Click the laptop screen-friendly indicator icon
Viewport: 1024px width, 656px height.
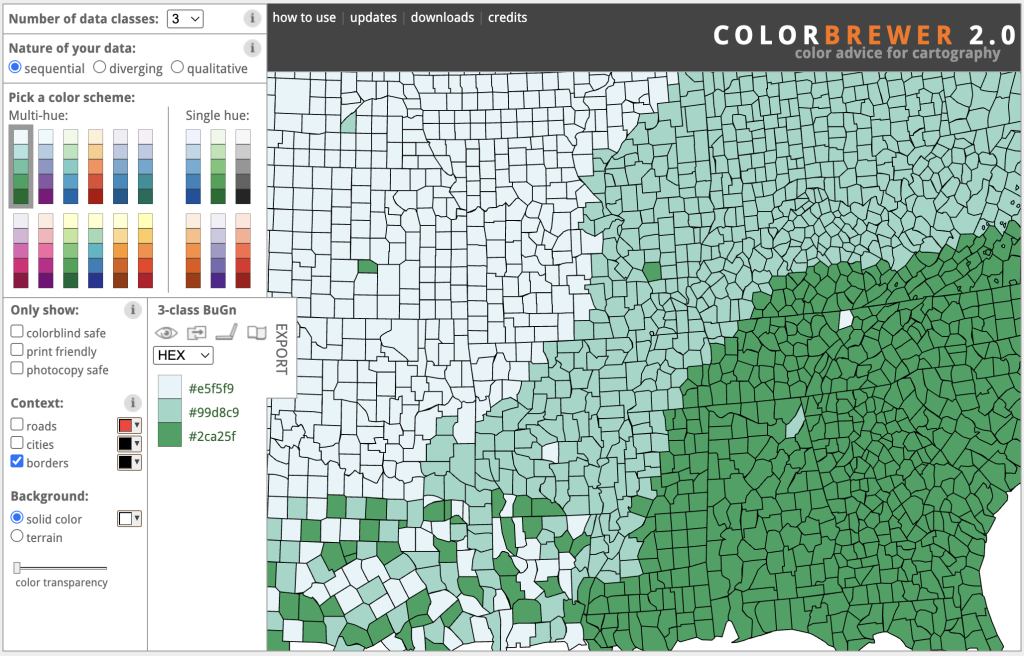pyautogui.click(x=227, y=333)
